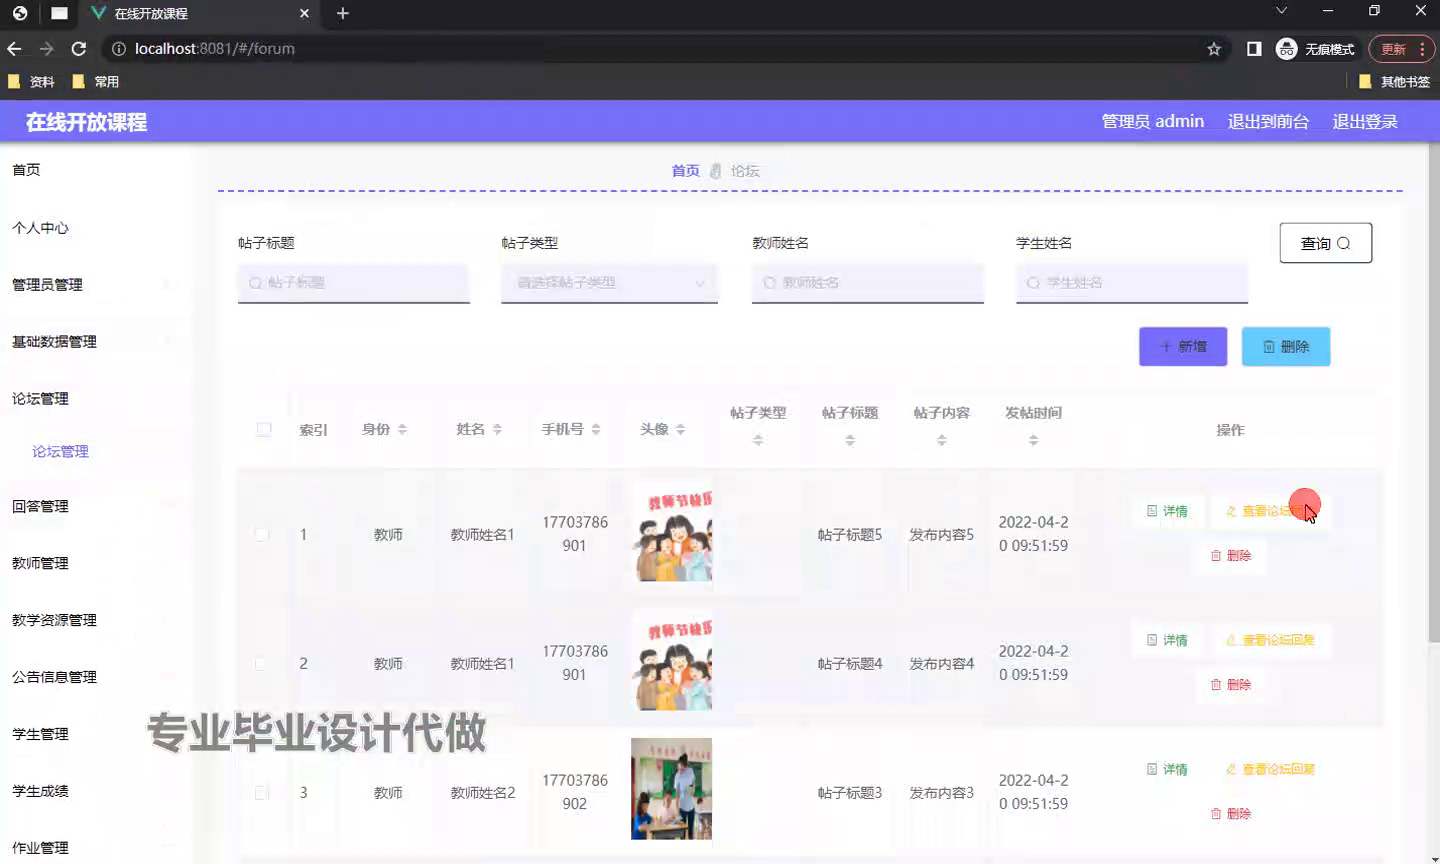This screenshot has height=864, width=1440.
Task: Open the tab search chevron in title bar
Action: (1281, 11)
